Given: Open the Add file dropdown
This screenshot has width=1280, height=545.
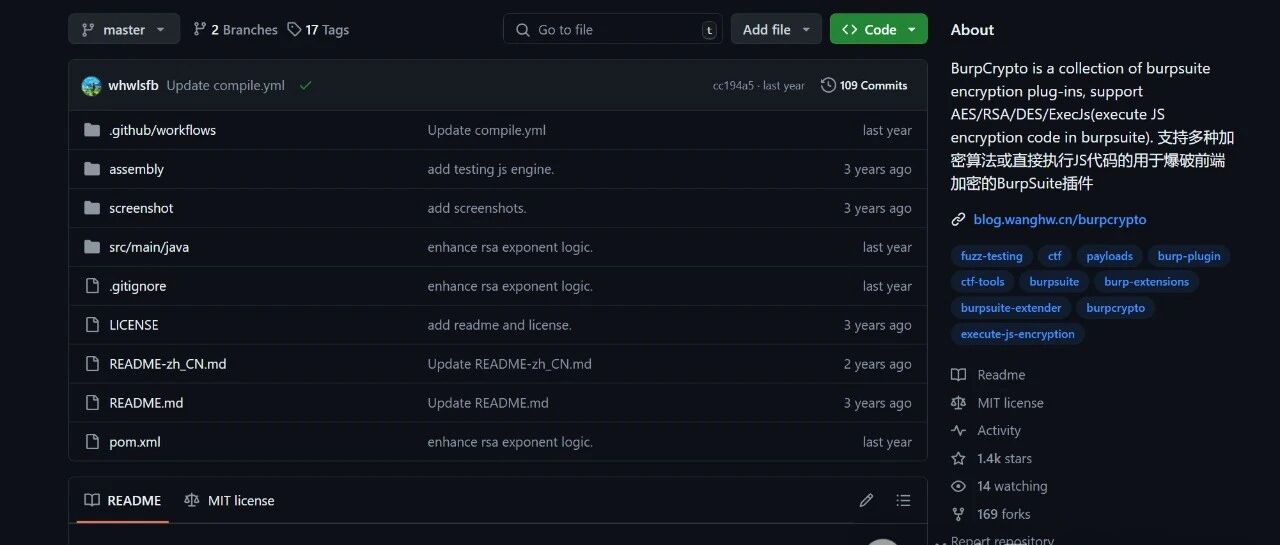Looking at the screenshot, I should [776, 29].
